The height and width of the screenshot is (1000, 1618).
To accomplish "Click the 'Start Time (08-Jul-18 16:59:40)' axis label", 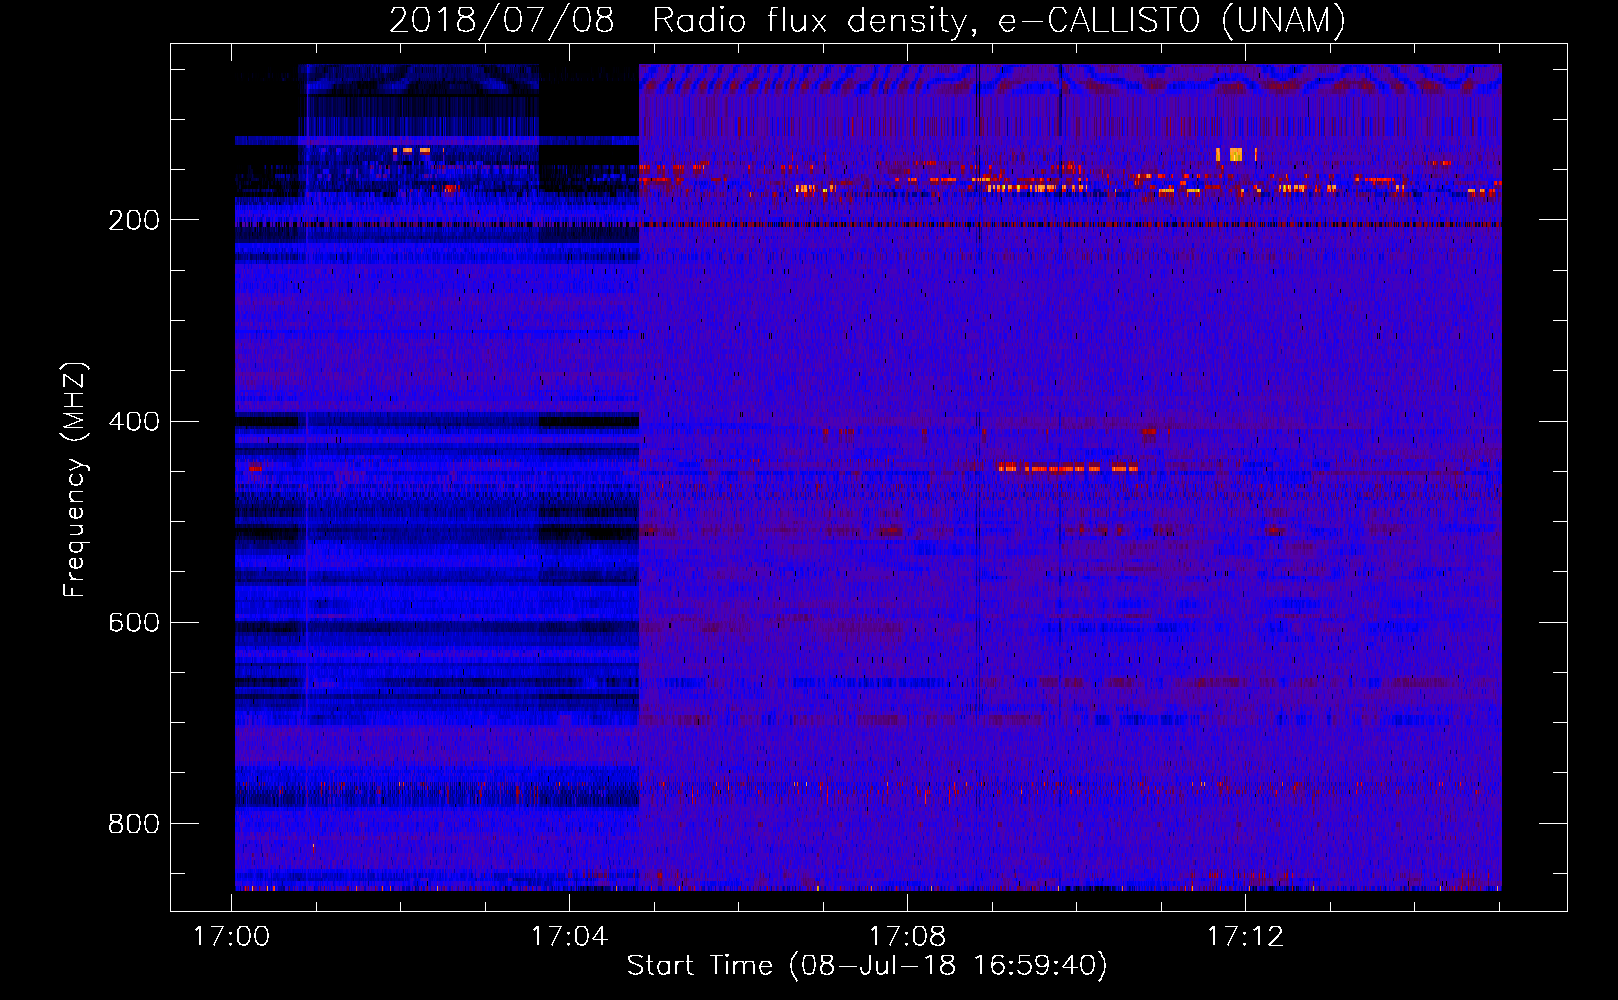I will (867, 966).
